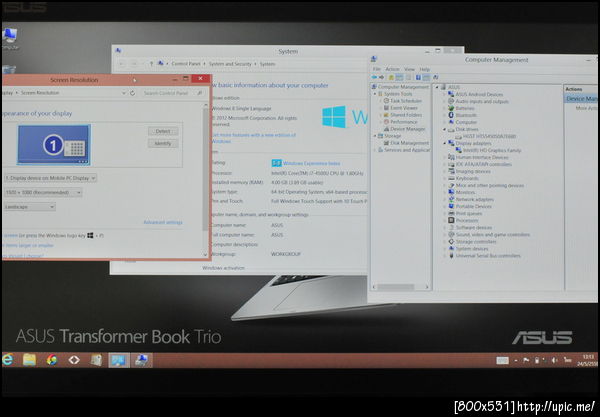Open the Screen Resolution address bar dropdown arrow
This screenshot has height=417, width=600.
(x=124, y=93)
